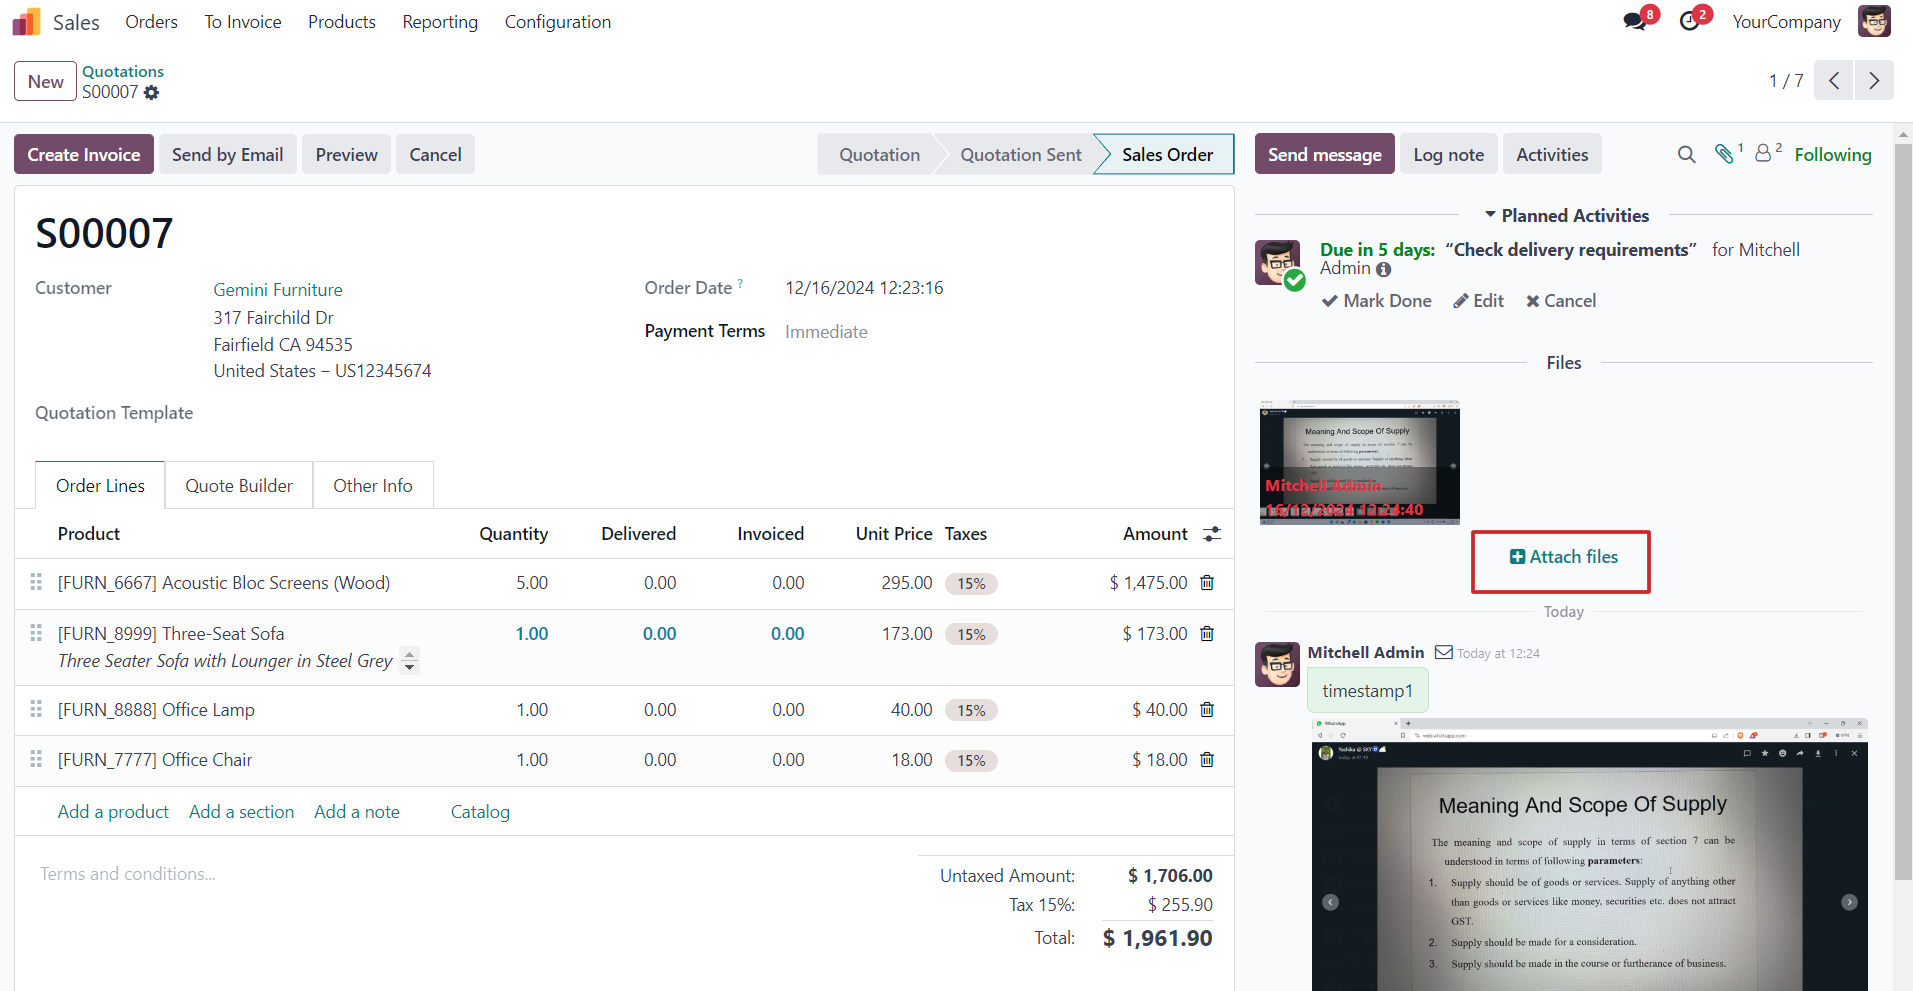1913x991 pixels.
Task: Open the To Invoice menu
Action: pos(243,22)
